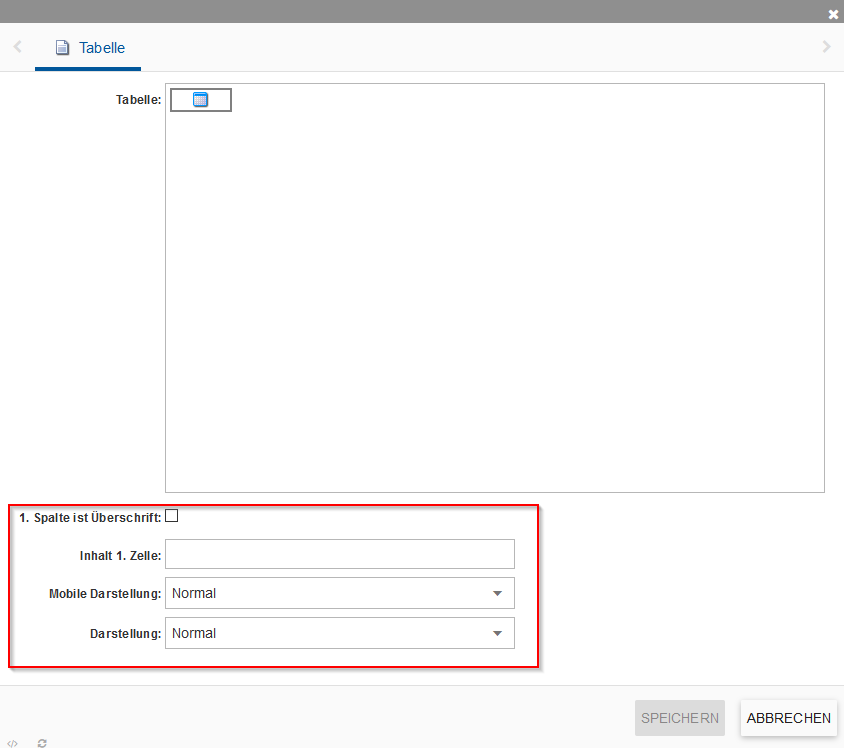
Task: Enable the '1. Spalte ist Überschrift' checkbox
Action: point(171,516)
